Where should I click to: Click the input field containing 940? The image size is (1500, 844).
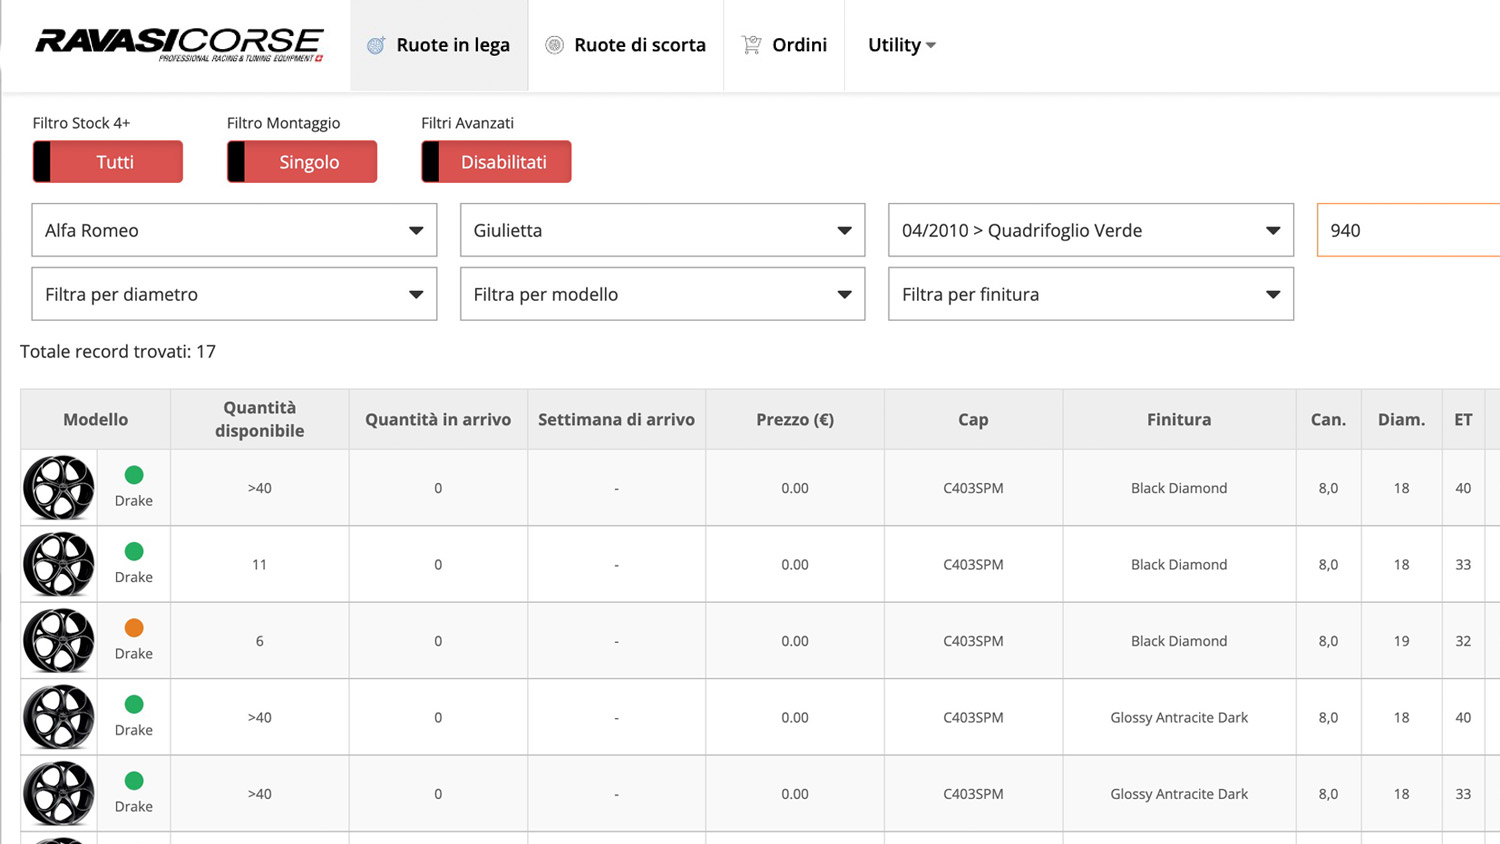[x=1408, y=230]
